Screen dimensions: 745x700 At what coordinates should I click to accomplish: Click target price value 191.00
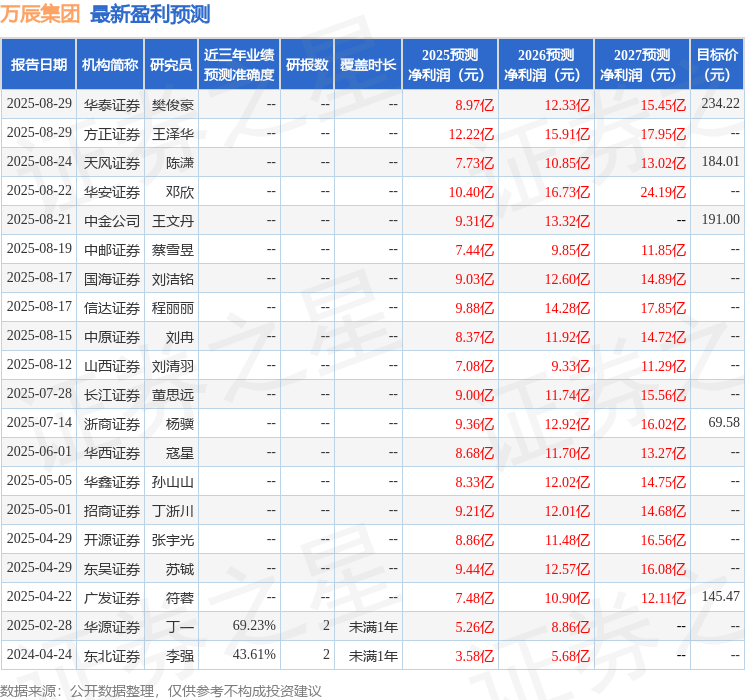720,219
